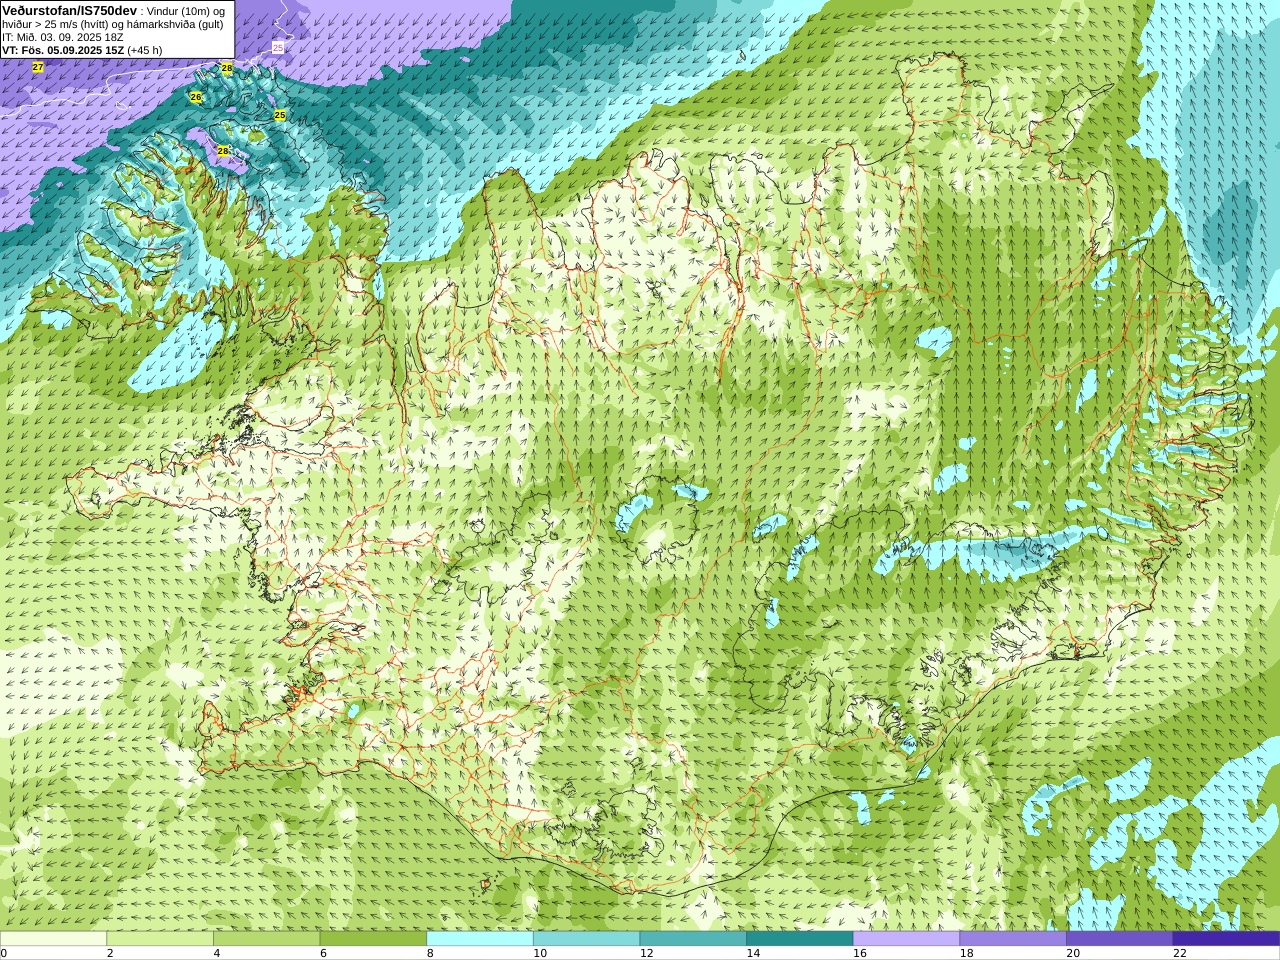Click the yellow gust label 25
This screenshot has height=960, width=1280.
click(280, 115)
